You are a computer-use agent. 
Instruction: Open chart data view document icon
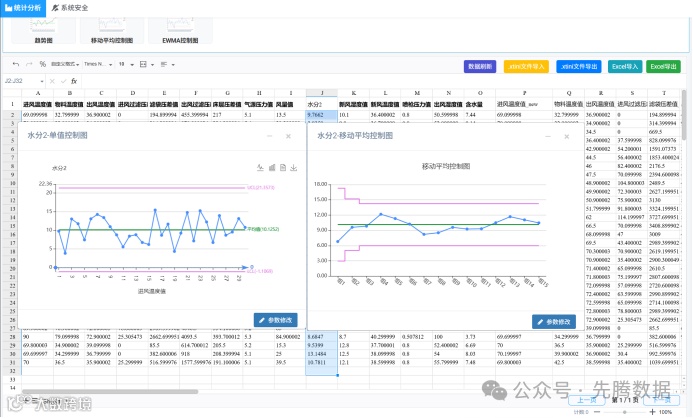283,167
